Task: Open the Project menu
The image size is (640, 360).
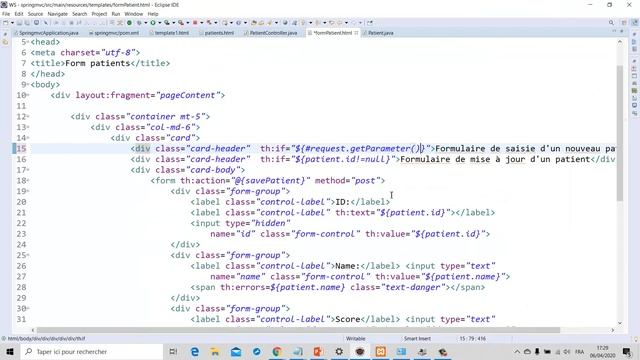Action: click(99, 14)
